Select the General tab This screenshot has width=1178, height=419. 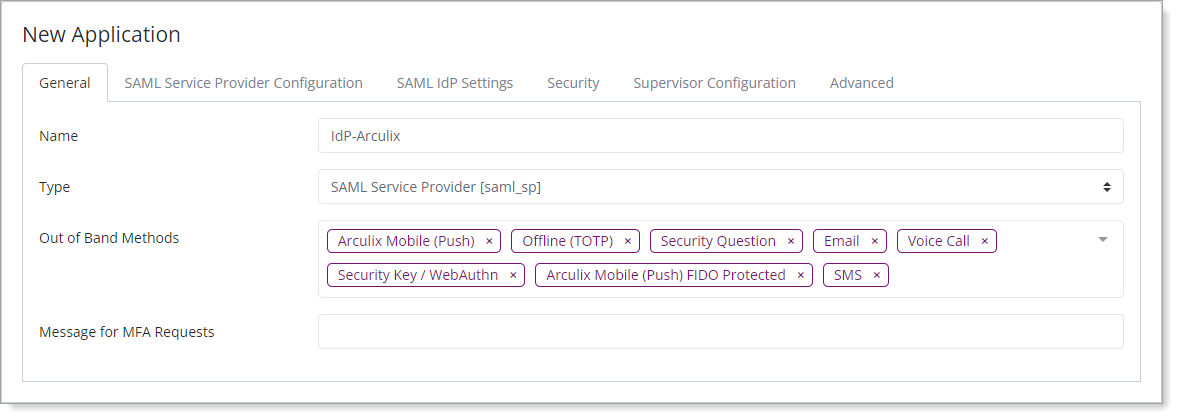click(x=65, y=83)
